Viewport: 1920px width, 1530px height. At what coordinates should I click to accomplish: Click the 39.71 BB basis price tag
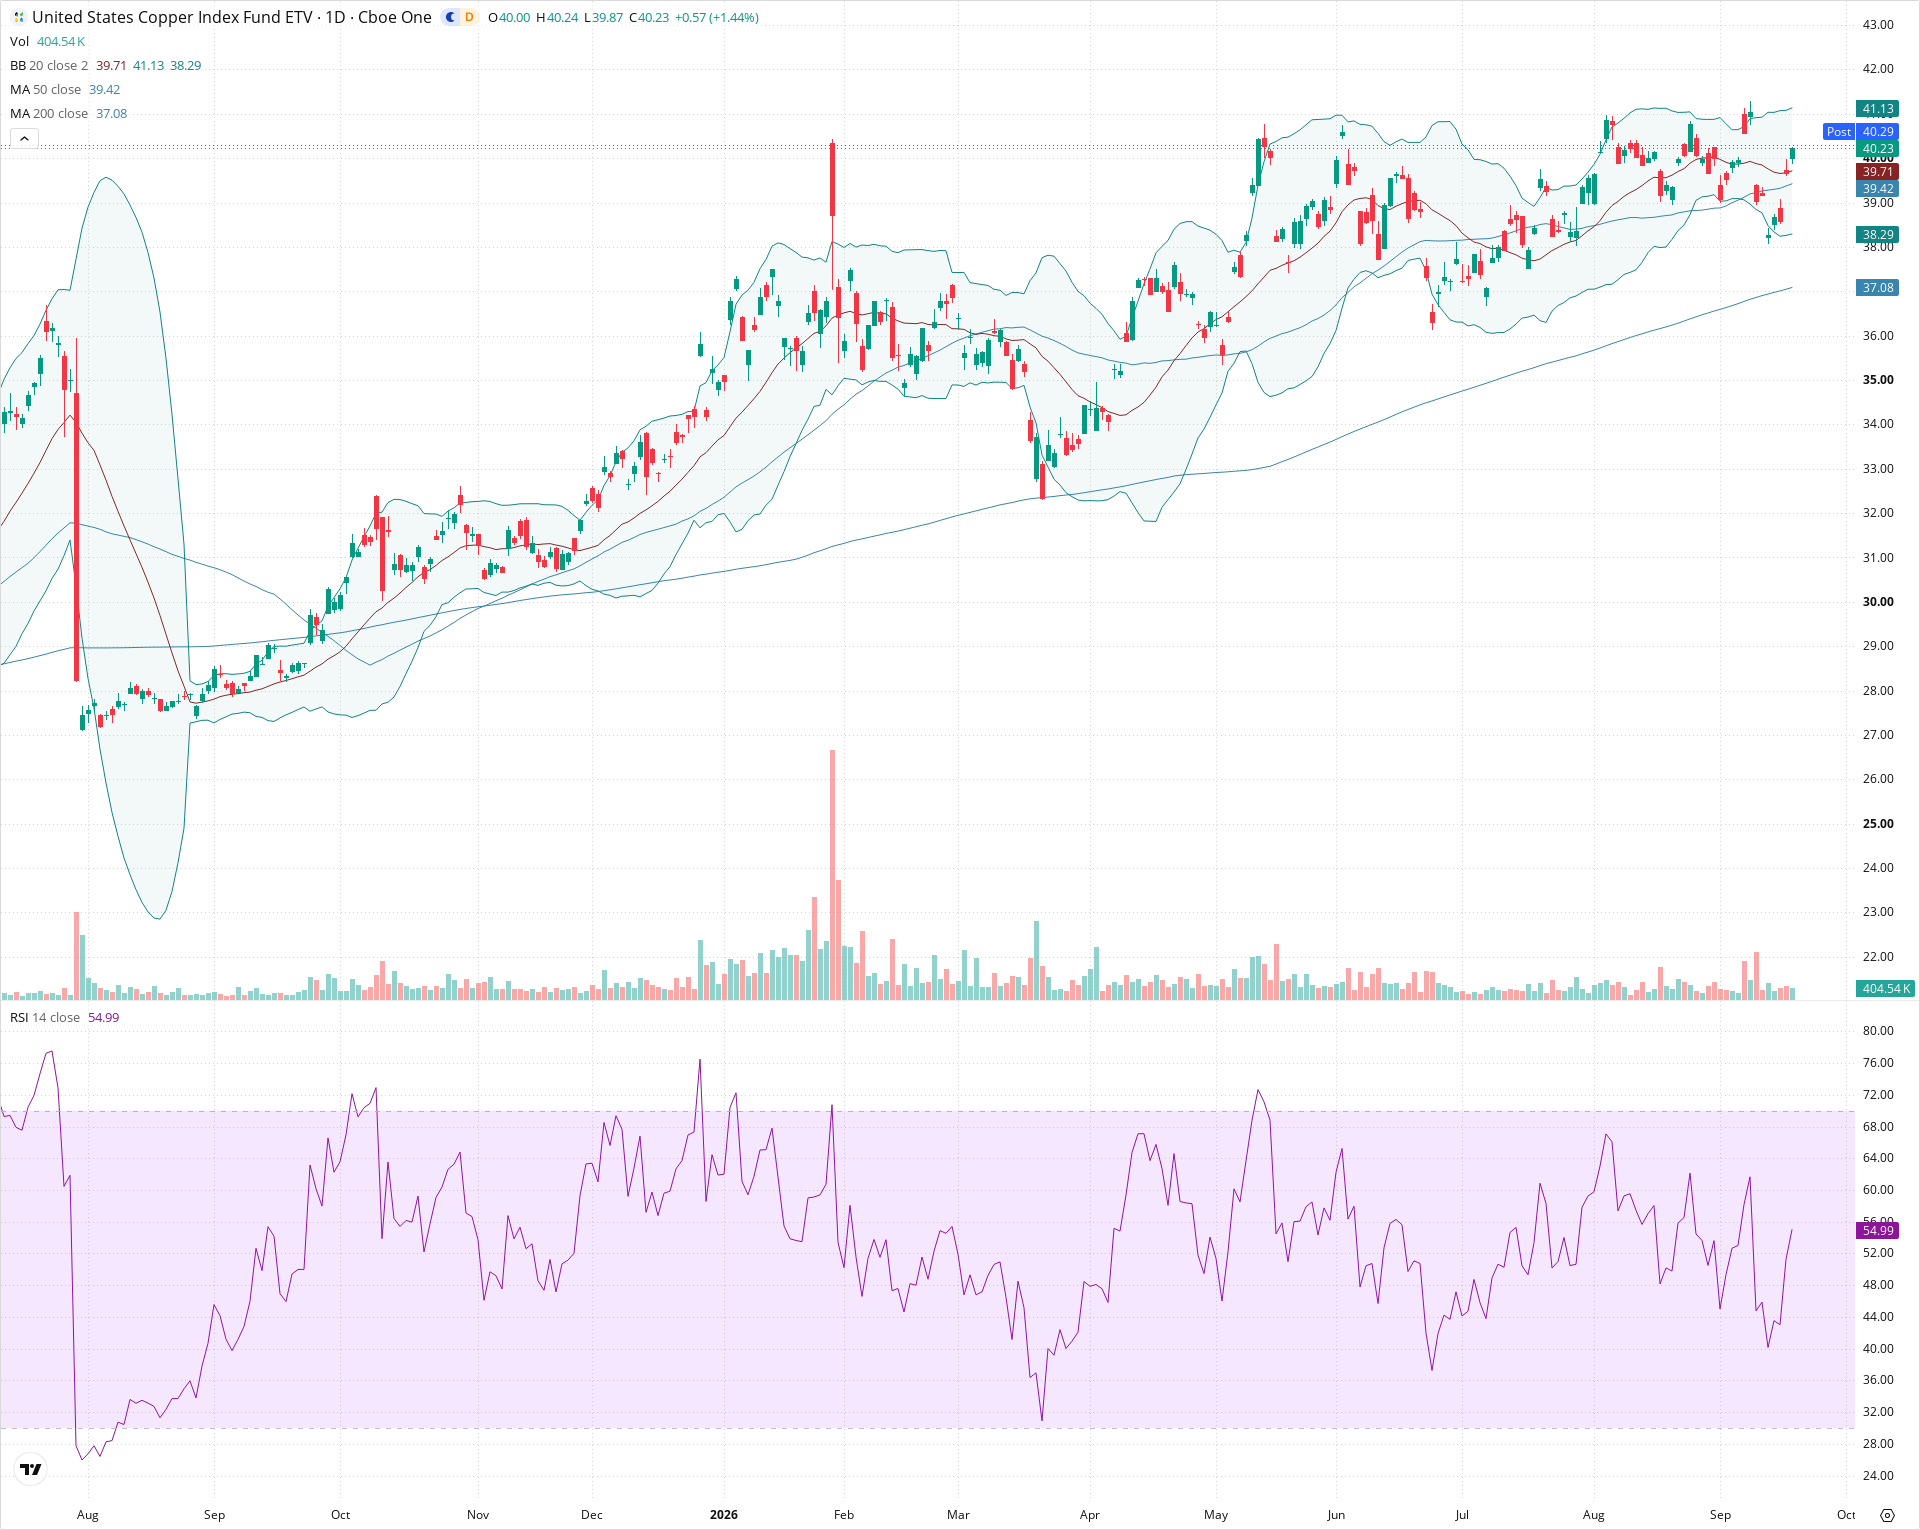coord(1877,172)
